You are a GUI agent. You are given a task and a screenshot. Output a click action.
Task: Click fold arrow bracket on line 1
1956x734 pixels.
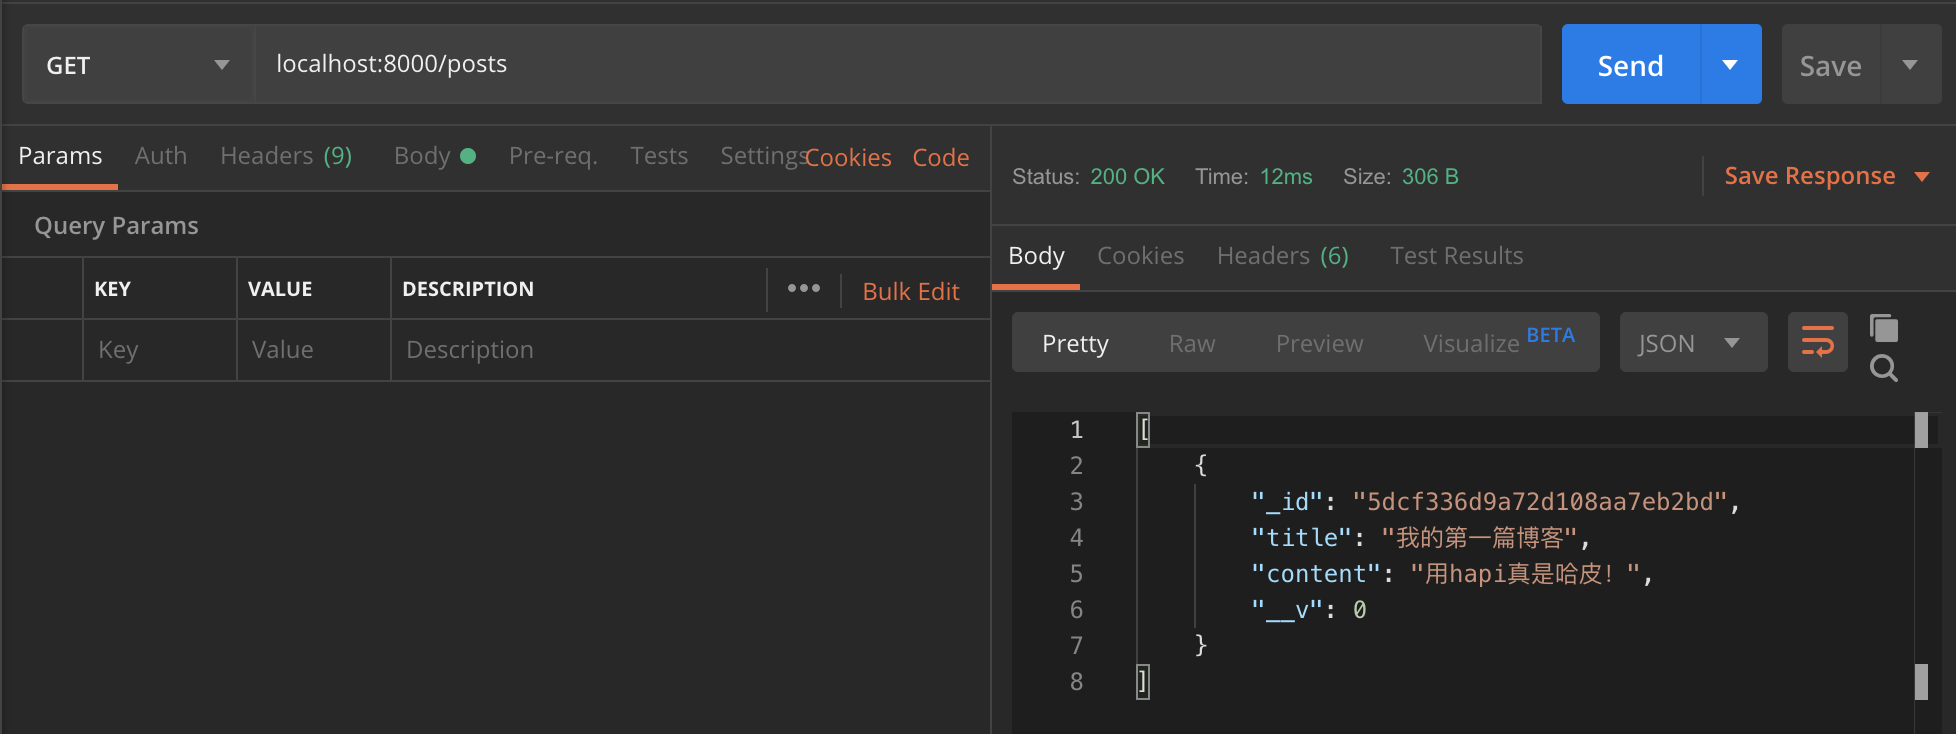point(1144,429)
